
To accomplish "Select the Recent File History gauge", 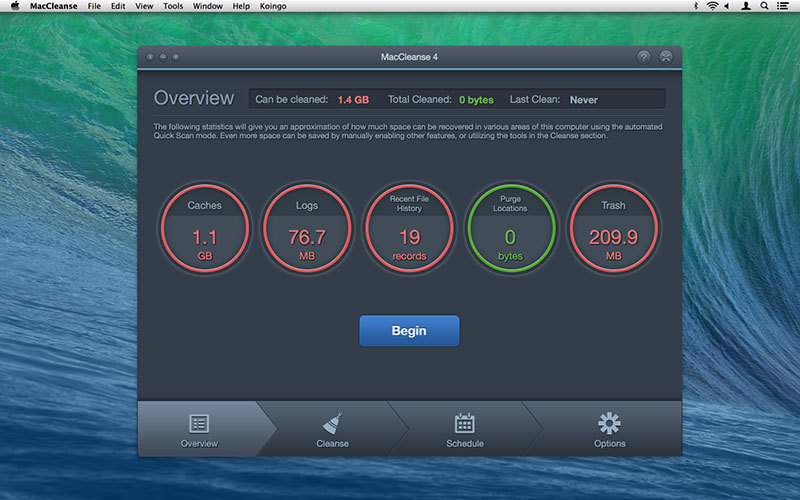I will (x=409, y=229).
